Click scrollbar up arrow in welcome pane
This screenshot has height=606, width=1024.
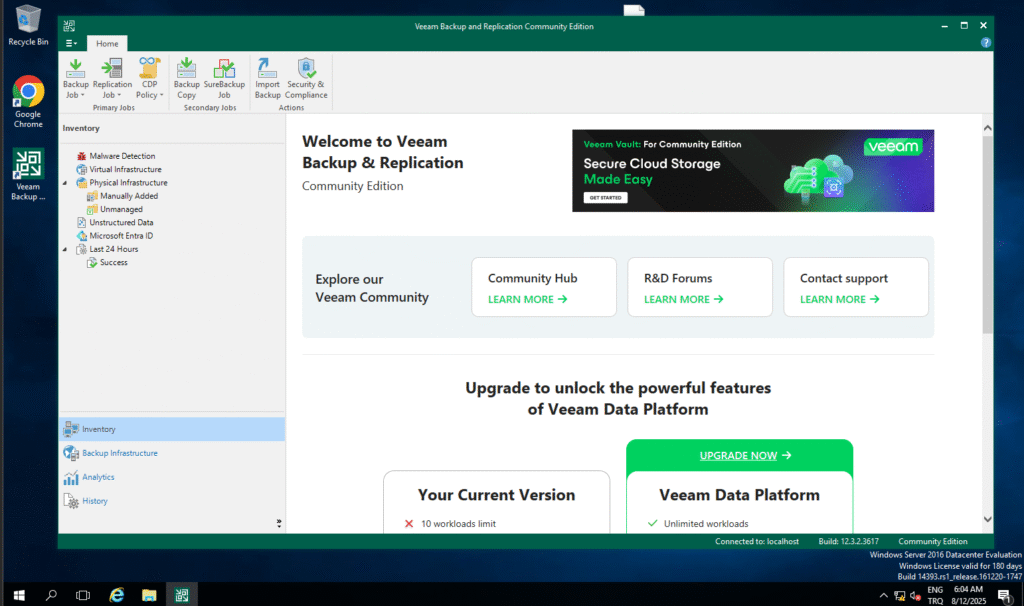987,128
